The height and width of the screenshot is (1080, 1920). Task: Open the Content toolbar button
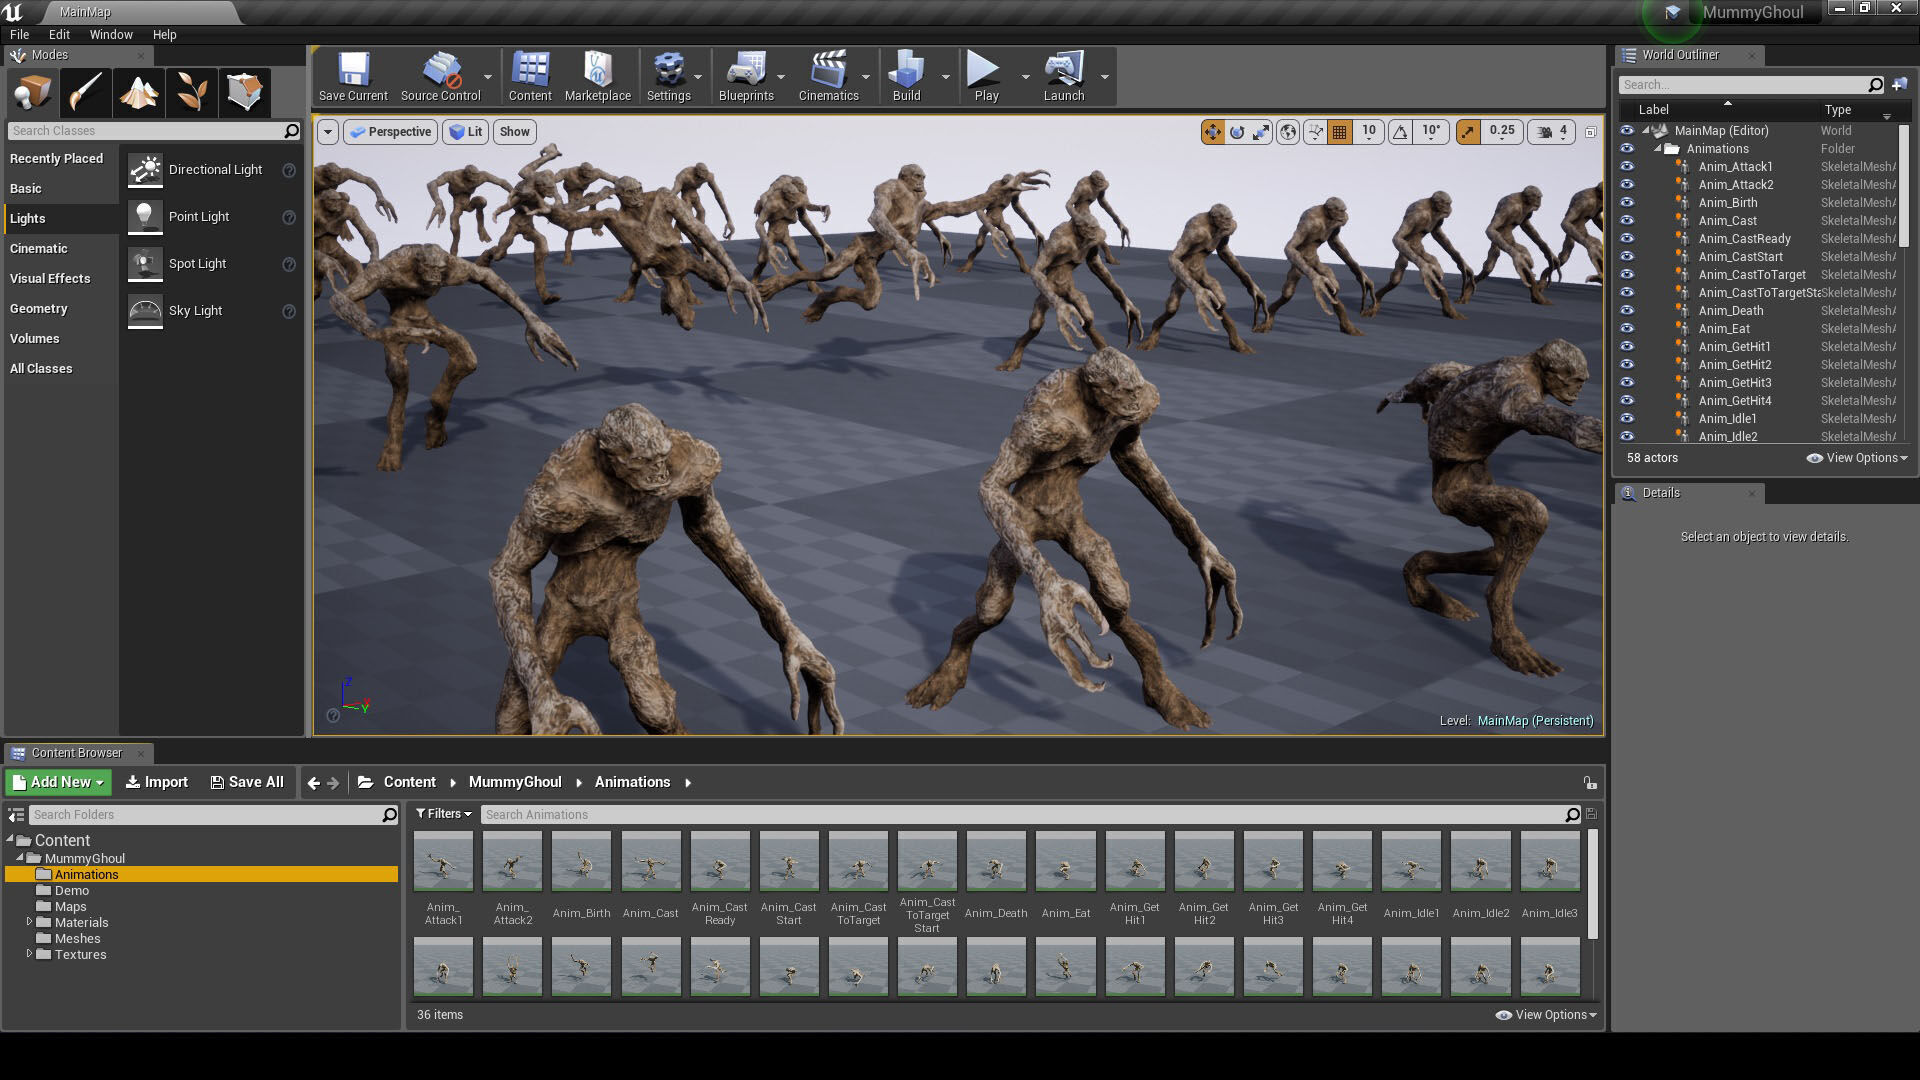pyautogui.click(x=530, y=77)
